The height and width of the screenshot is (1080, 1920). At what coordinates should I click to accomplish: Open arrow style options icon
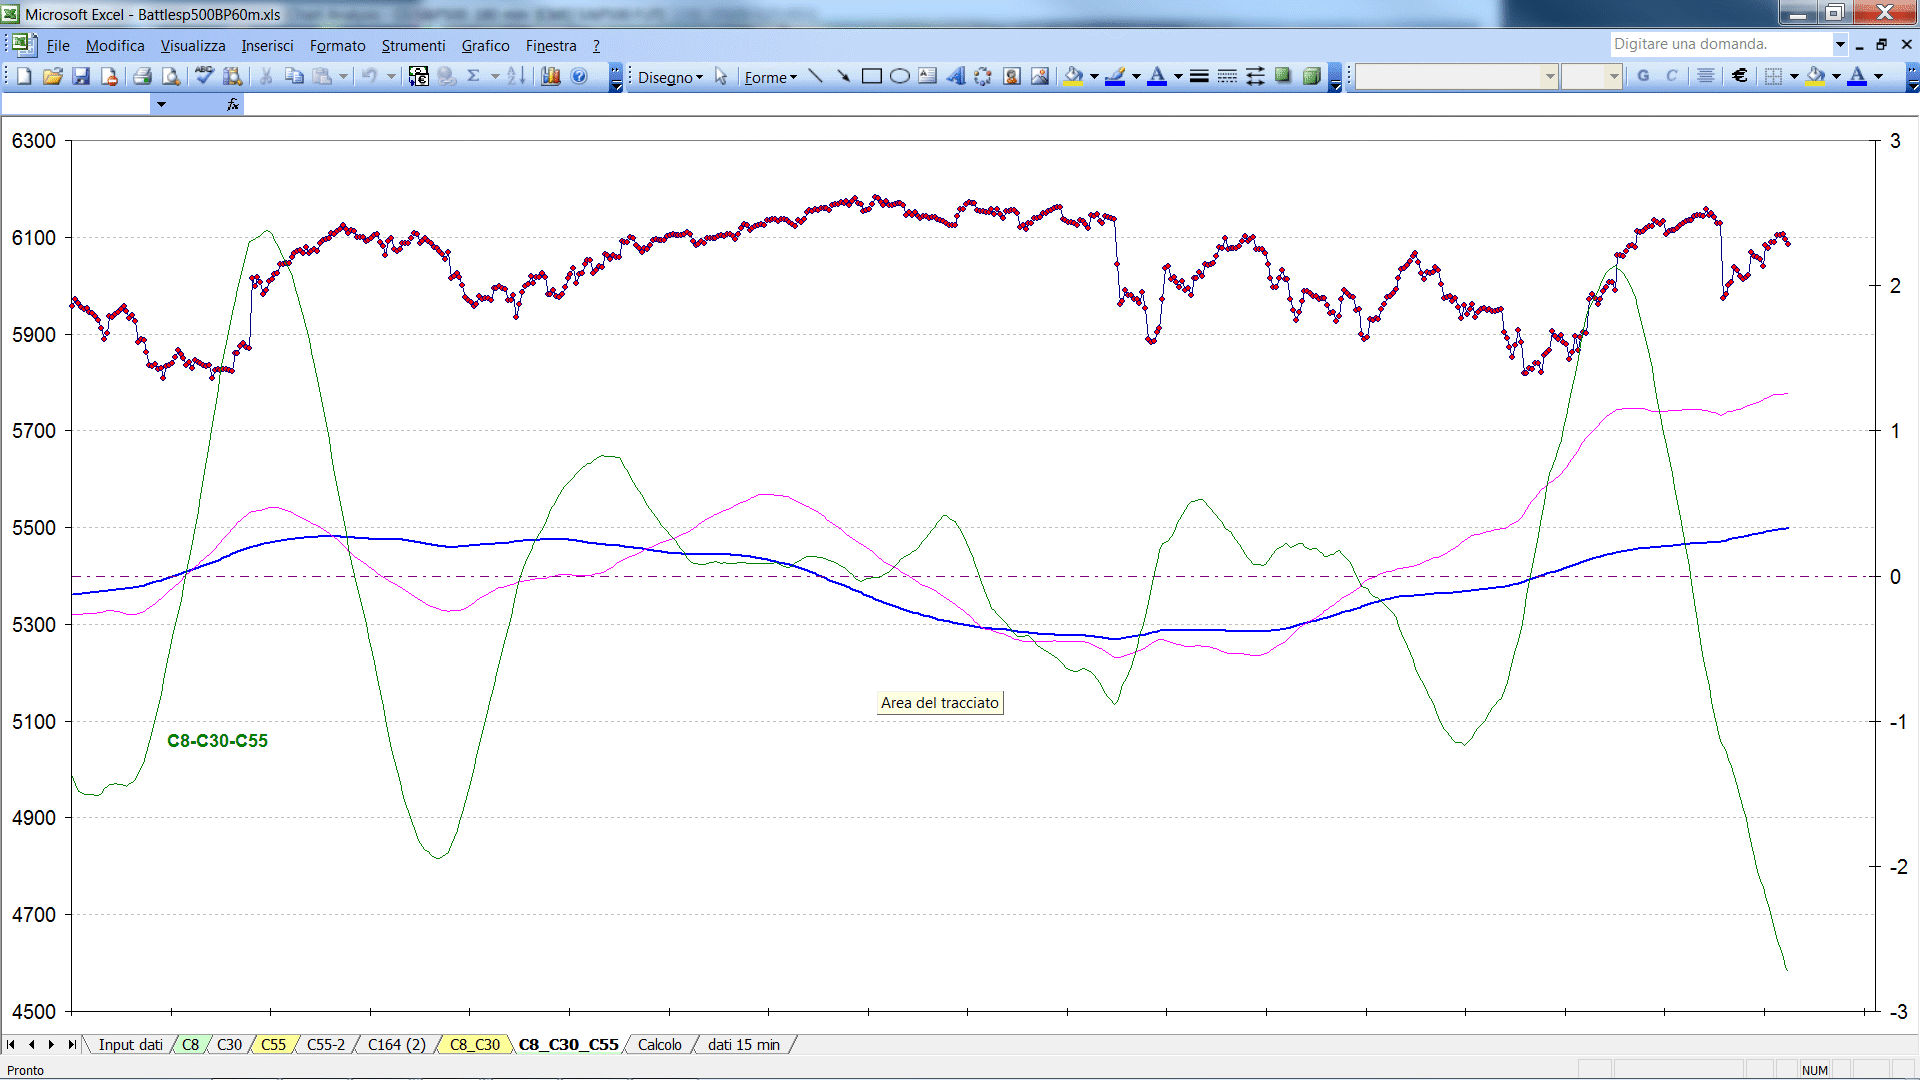tap(1255, 76)
